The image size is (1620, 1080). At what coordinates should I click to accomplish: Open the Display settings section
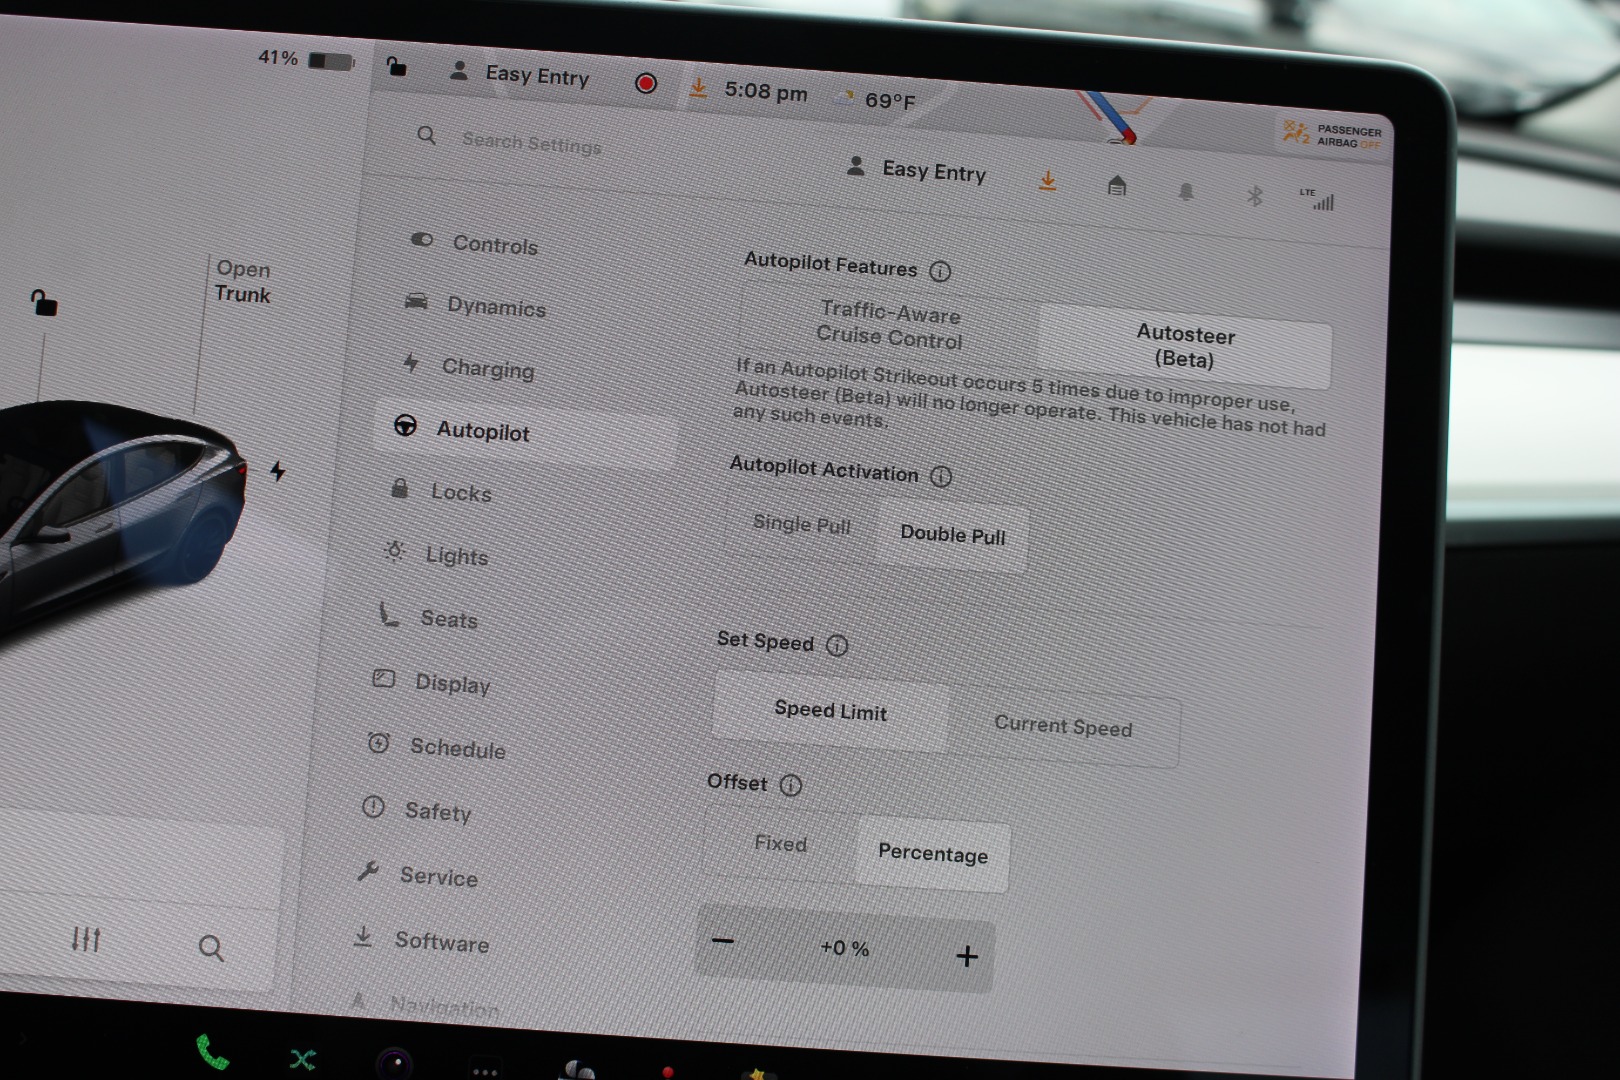(452, 684)
